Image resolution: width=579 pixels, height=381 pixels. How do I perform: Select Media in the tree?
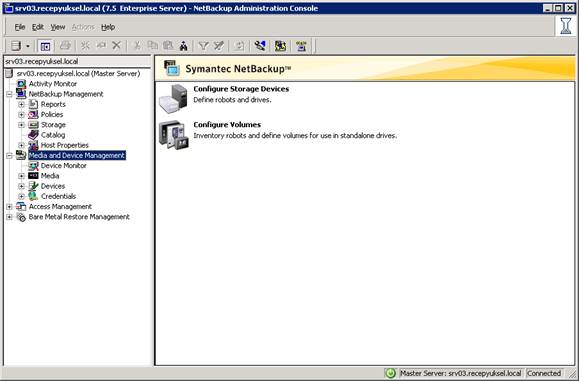click(50, 176)
